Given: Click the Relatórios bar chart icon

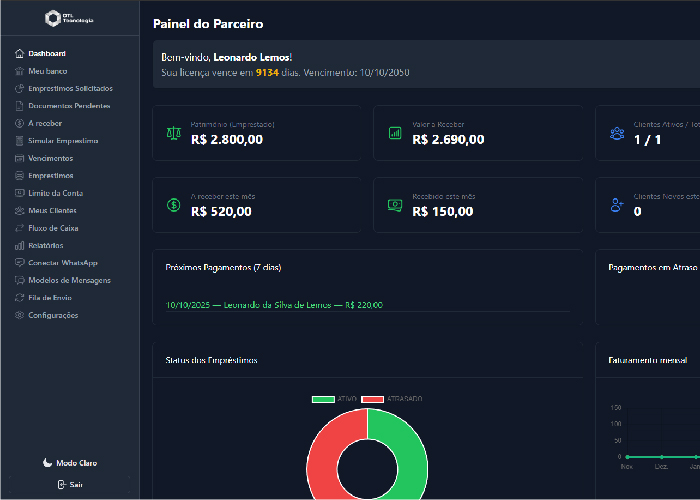Looking at the screenshot, I should pyautogui.click(x=19, y=245).
